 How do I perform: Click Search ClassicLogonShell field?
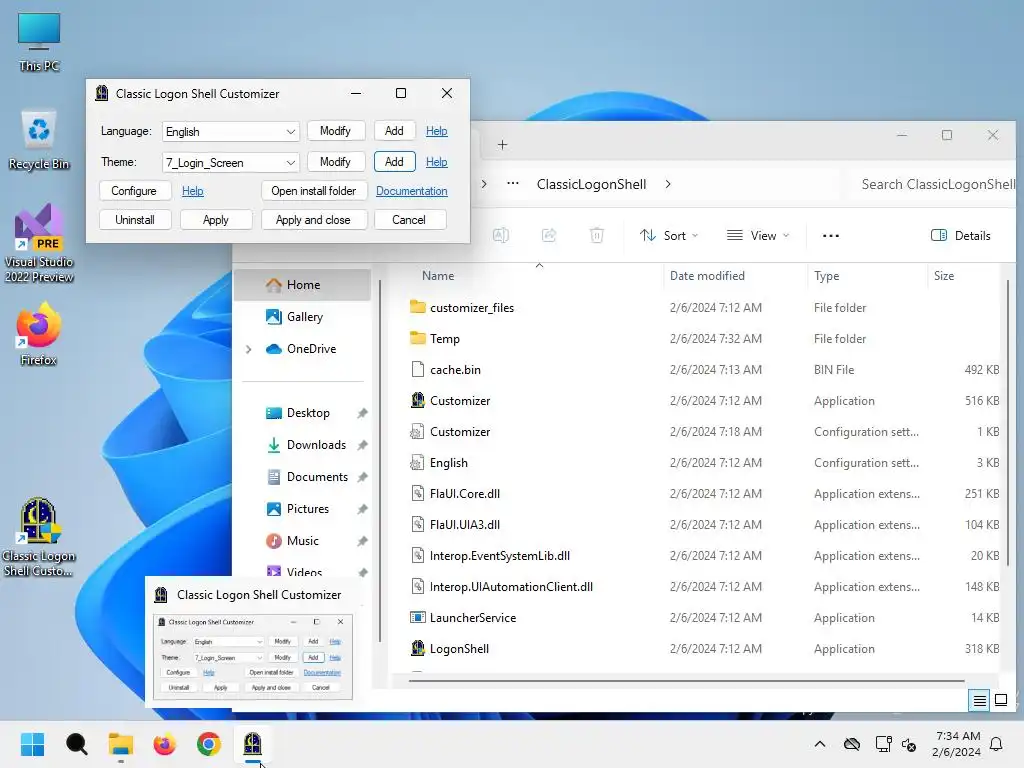point(934,184)
